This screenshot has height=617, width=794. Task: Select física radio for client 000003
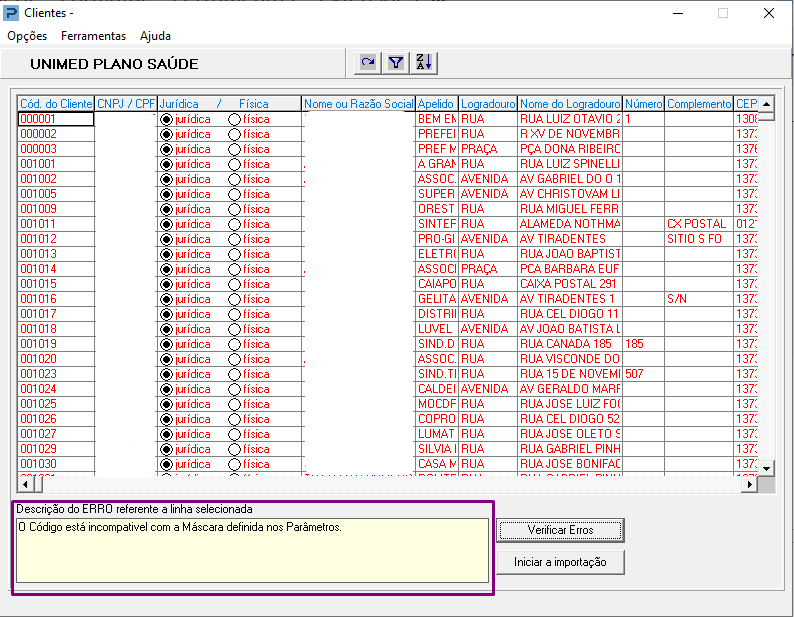click(234, 149)
